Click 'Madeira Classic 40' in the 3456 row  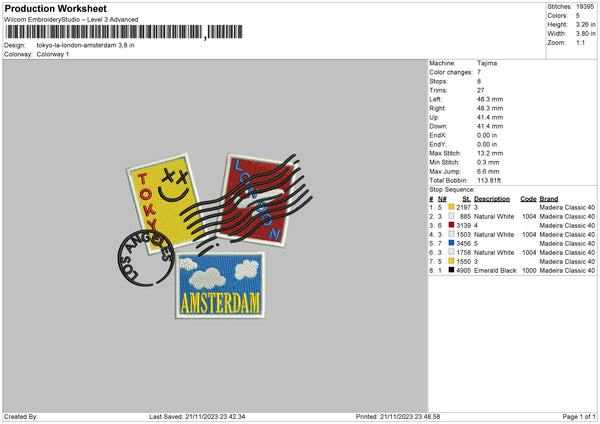[x=567, y=243]
